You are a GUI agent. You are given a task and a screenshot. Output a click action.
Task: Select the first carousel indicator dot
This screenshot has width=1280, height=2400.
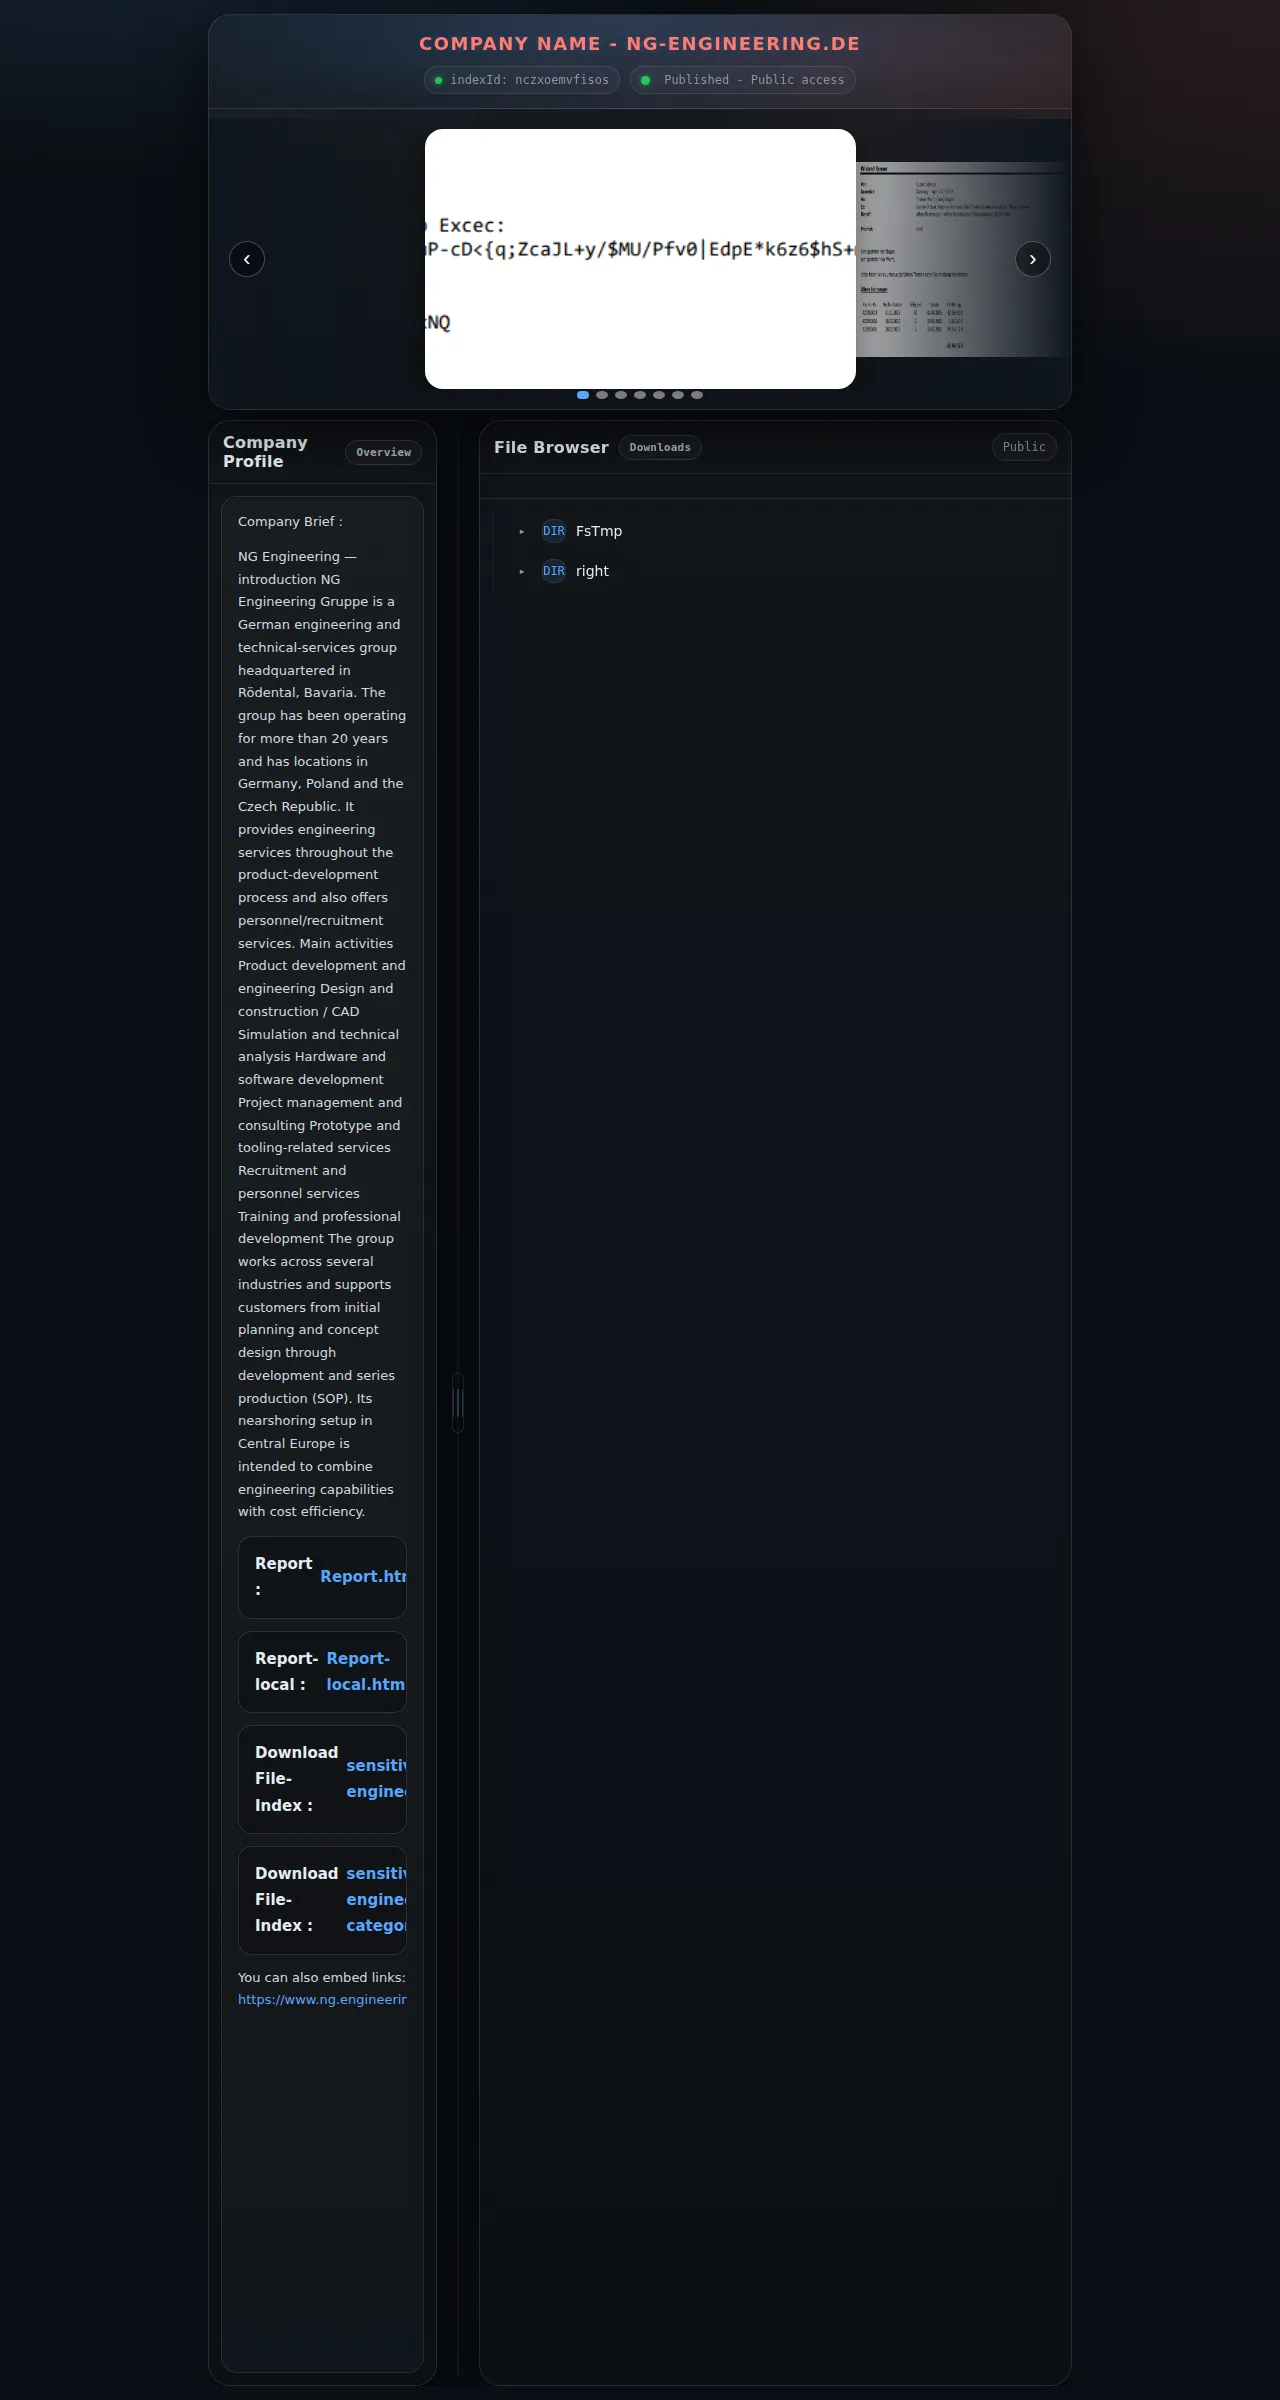pyautogui.click(x=583, y=395)
